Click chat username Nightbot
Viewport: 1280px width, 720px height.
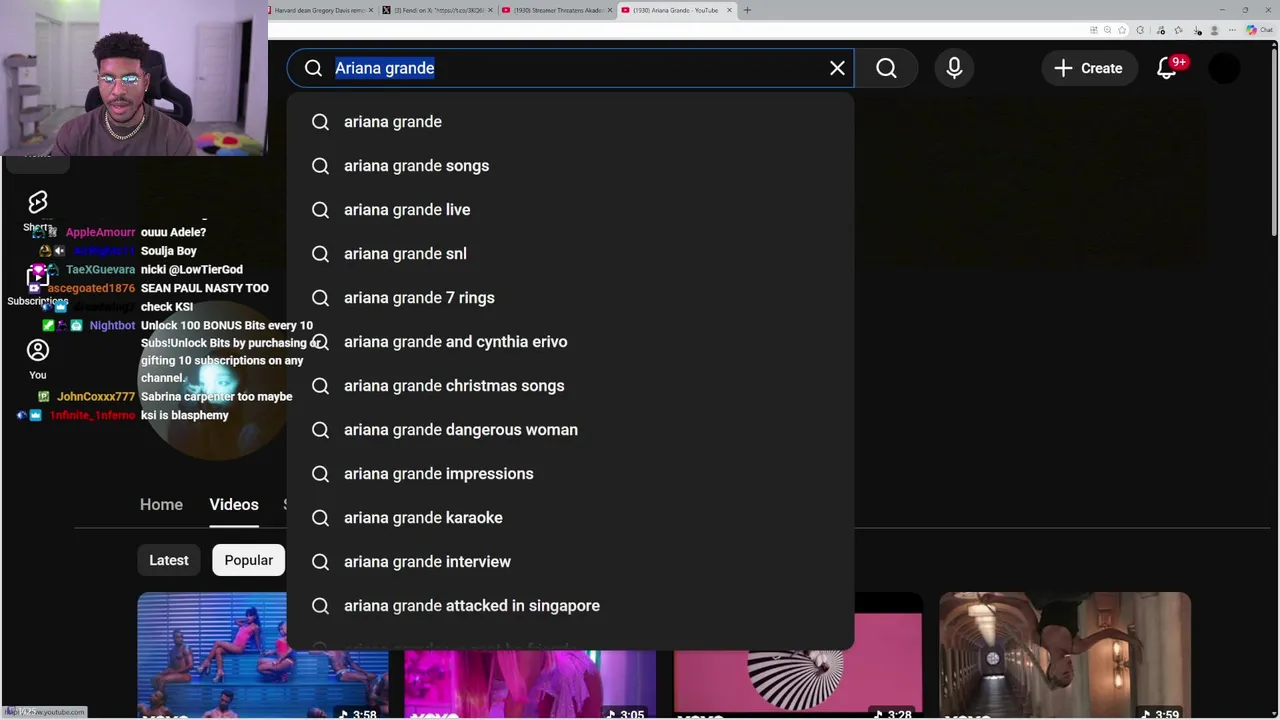[112, 326]
